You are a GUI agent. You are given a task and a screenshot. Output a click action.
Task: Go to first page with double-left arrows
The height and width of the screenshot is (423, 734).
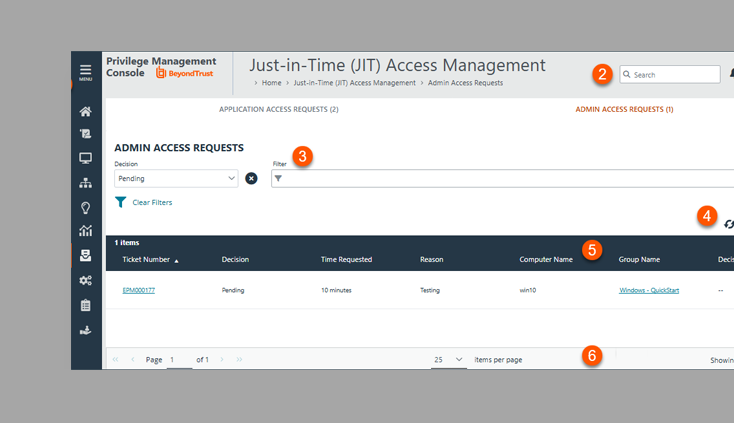tap(115, 359)
